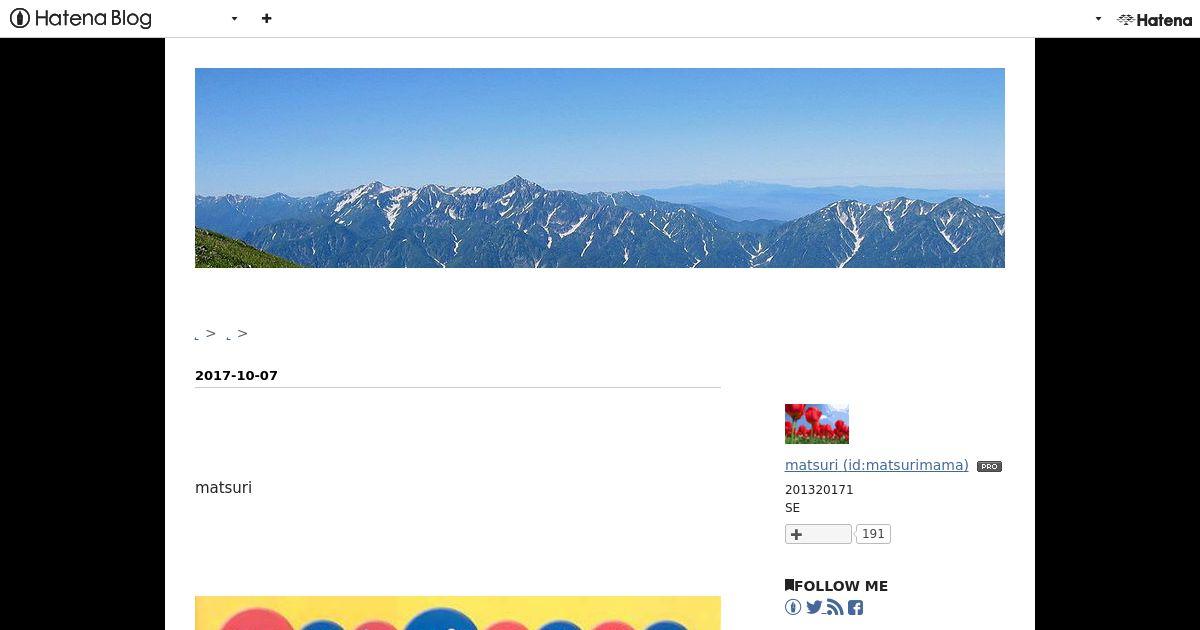Click the mountain panorama header image

click(x=600, y=168)
